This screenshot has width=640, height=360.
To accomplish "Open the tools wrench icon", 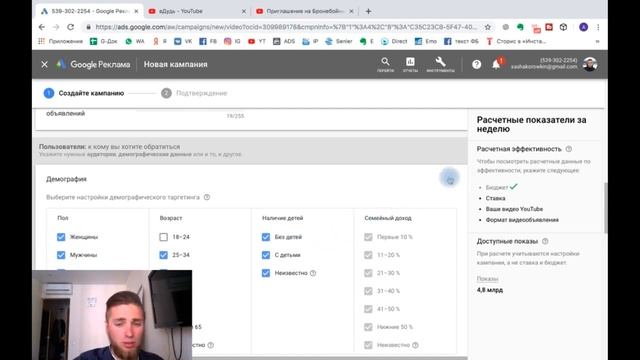I will click(x=440, y=64).
